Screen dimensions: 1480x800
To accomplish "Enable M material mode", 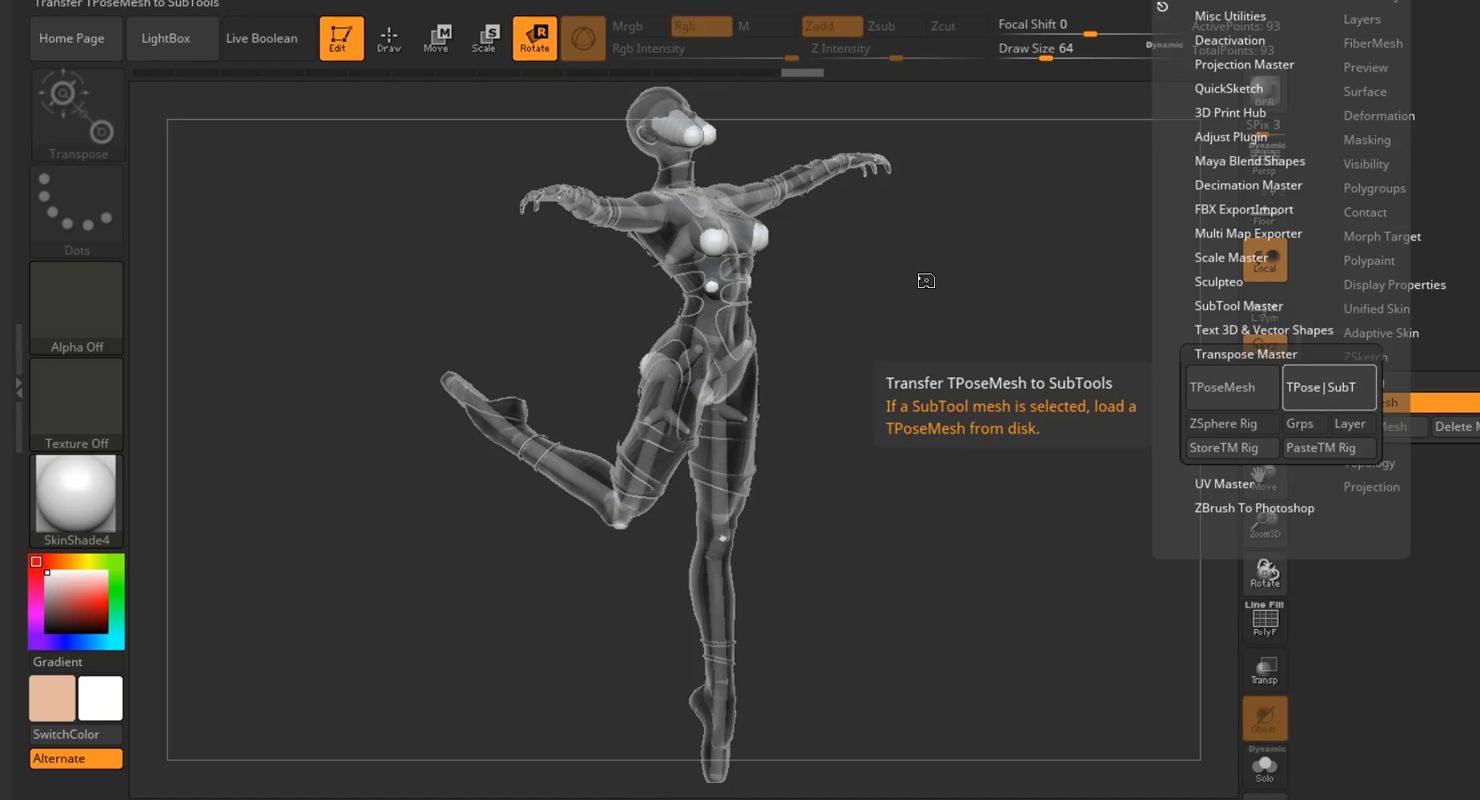I will click(744, 26).
